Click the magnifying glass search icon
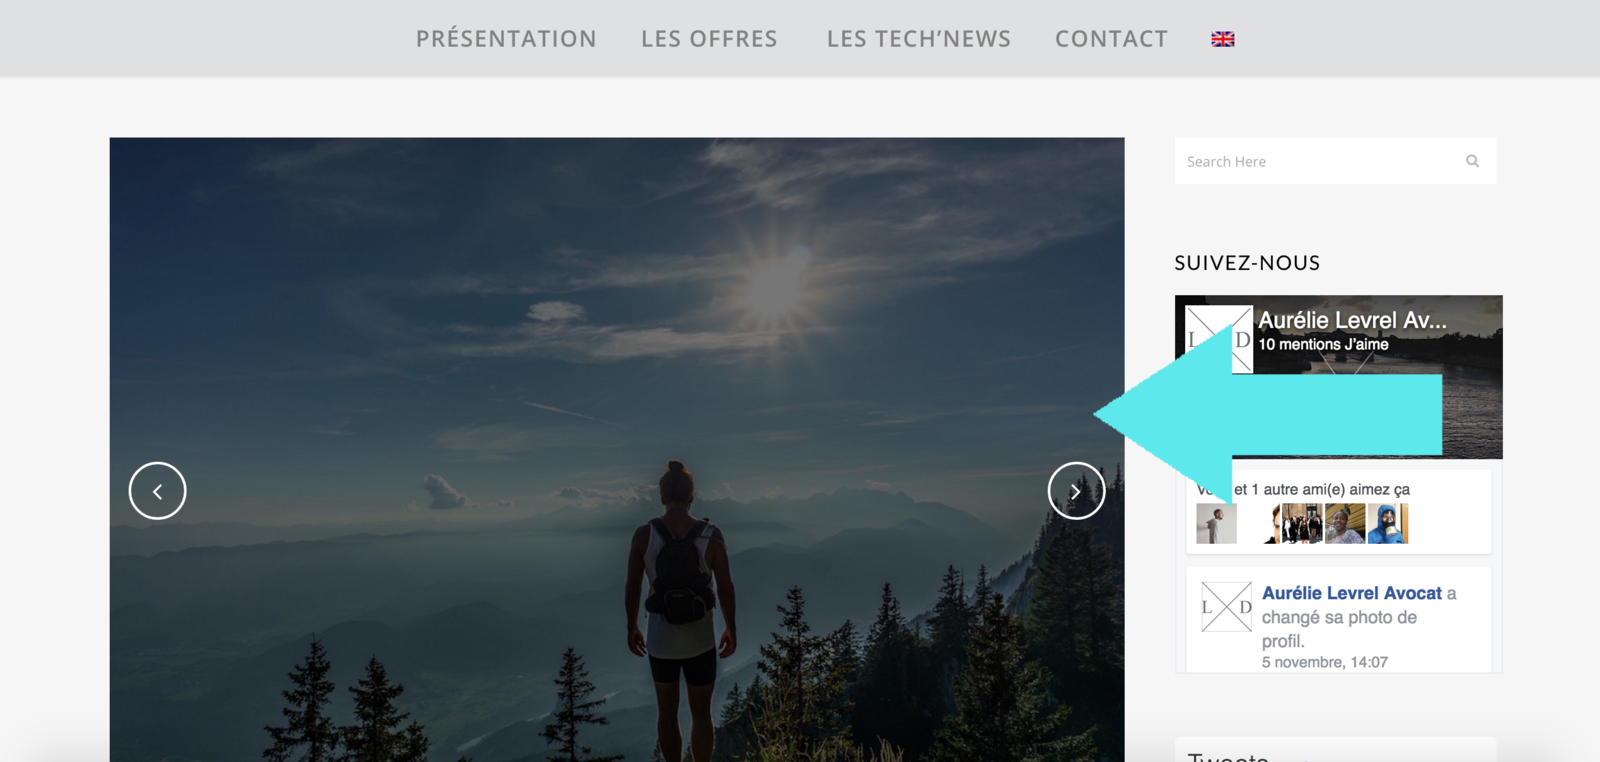This screenshot has width=1600, height=762. (1472, 161)
